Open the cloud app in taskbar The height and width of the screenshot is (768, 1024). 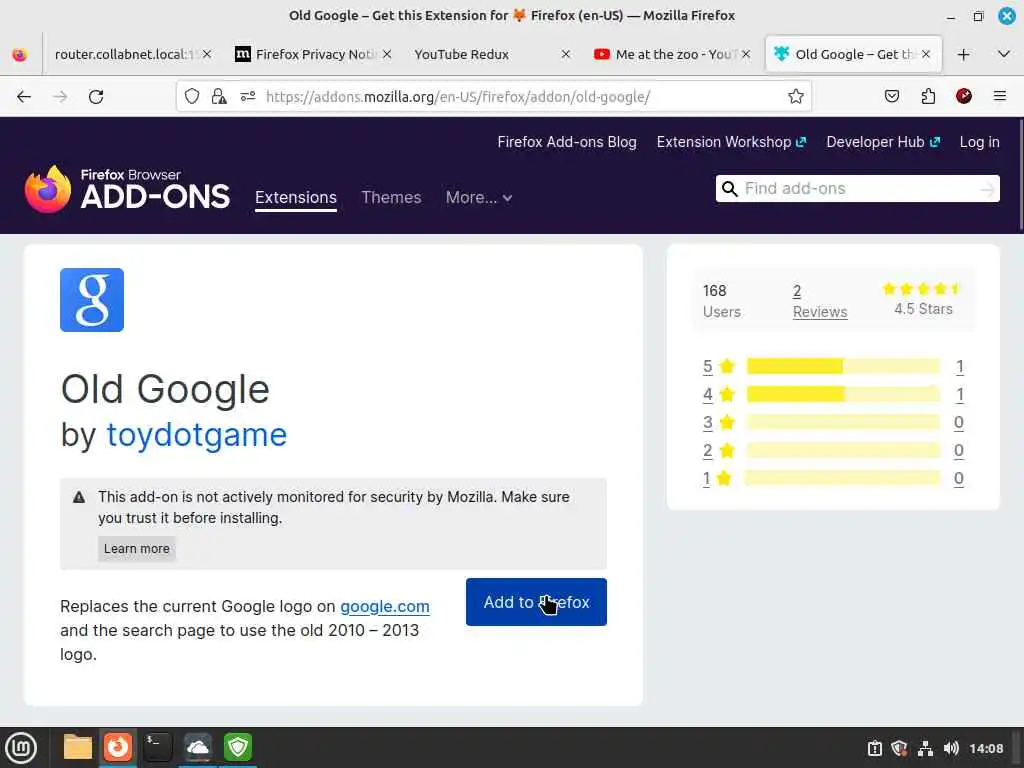(198, 747)
